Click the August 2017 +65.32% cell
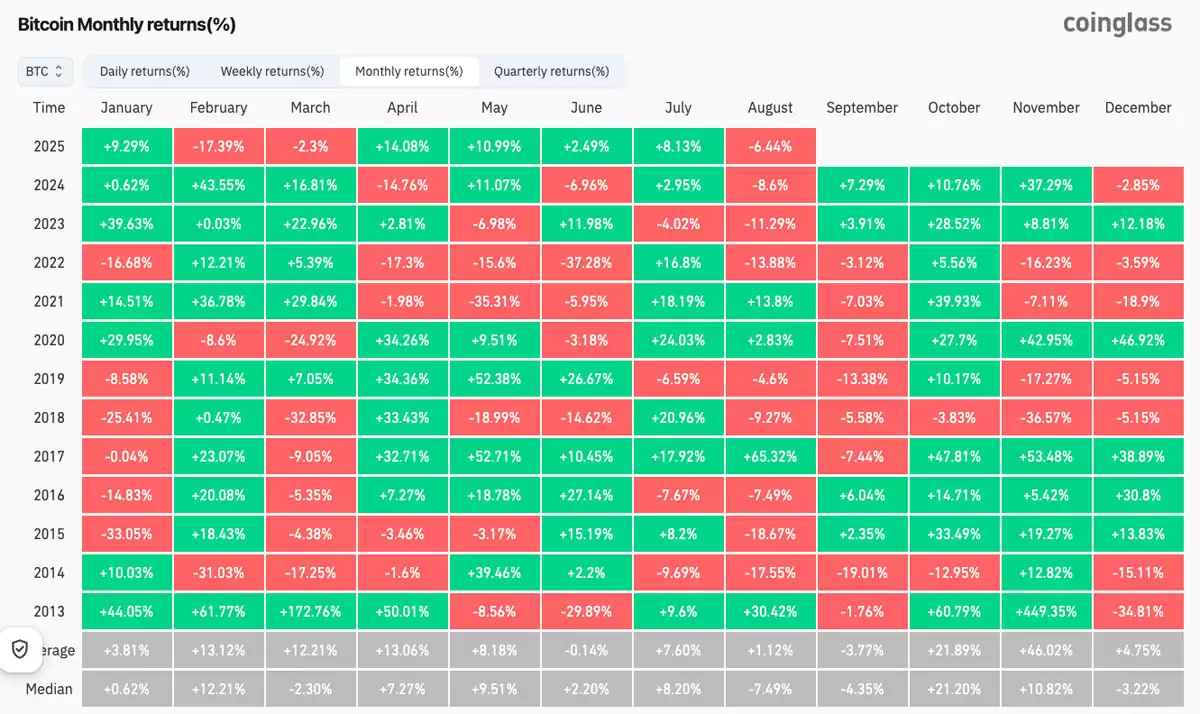The image size is (1200, 714). 770,456
